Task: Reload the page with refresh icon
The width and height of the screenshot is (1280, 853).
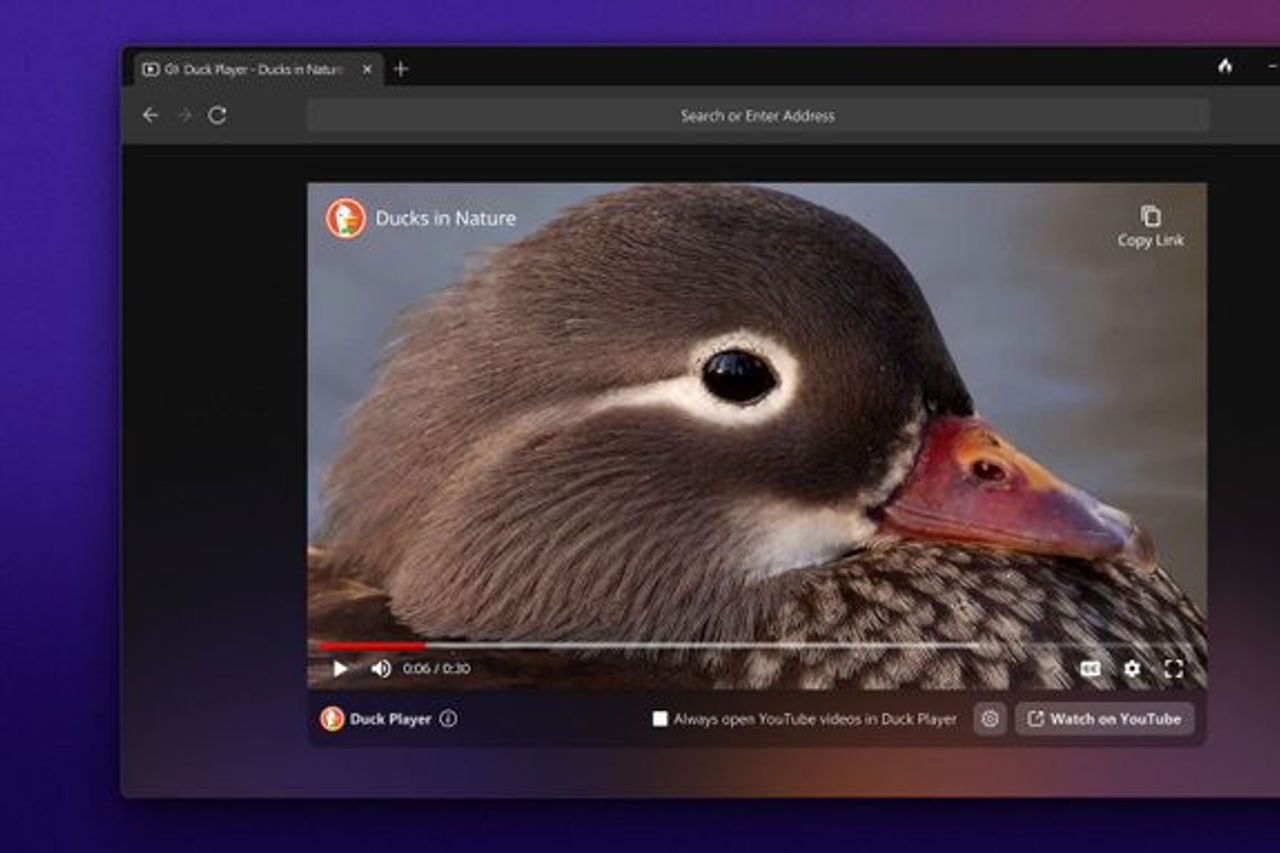Action: 217,115
